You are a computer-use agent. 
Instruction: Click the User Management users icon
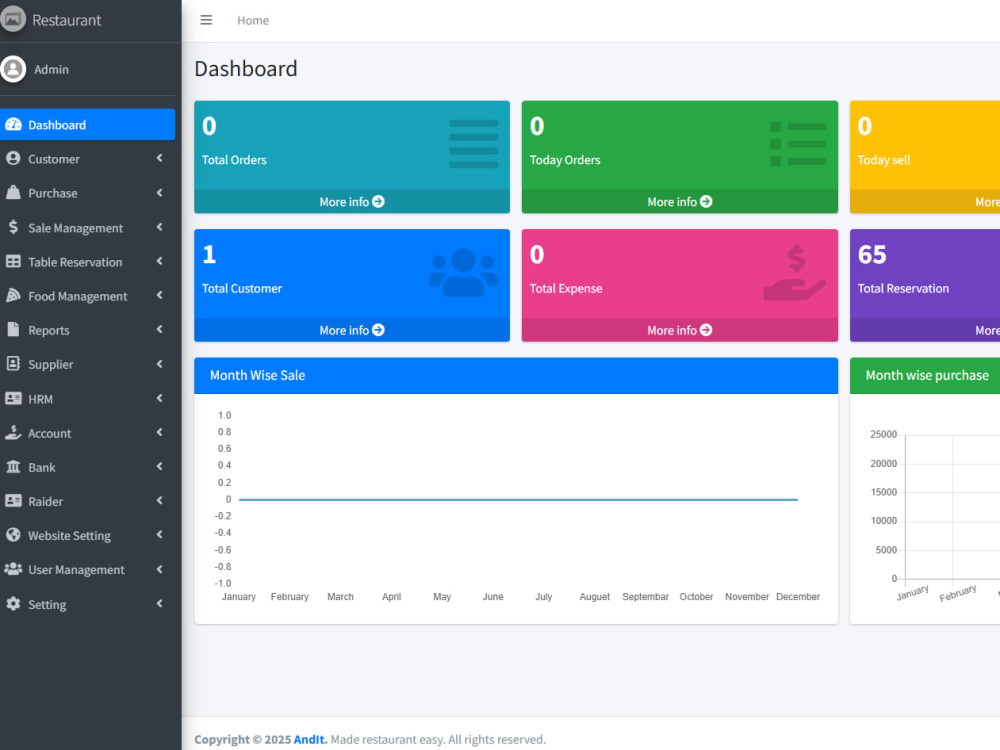pos(13,569)
